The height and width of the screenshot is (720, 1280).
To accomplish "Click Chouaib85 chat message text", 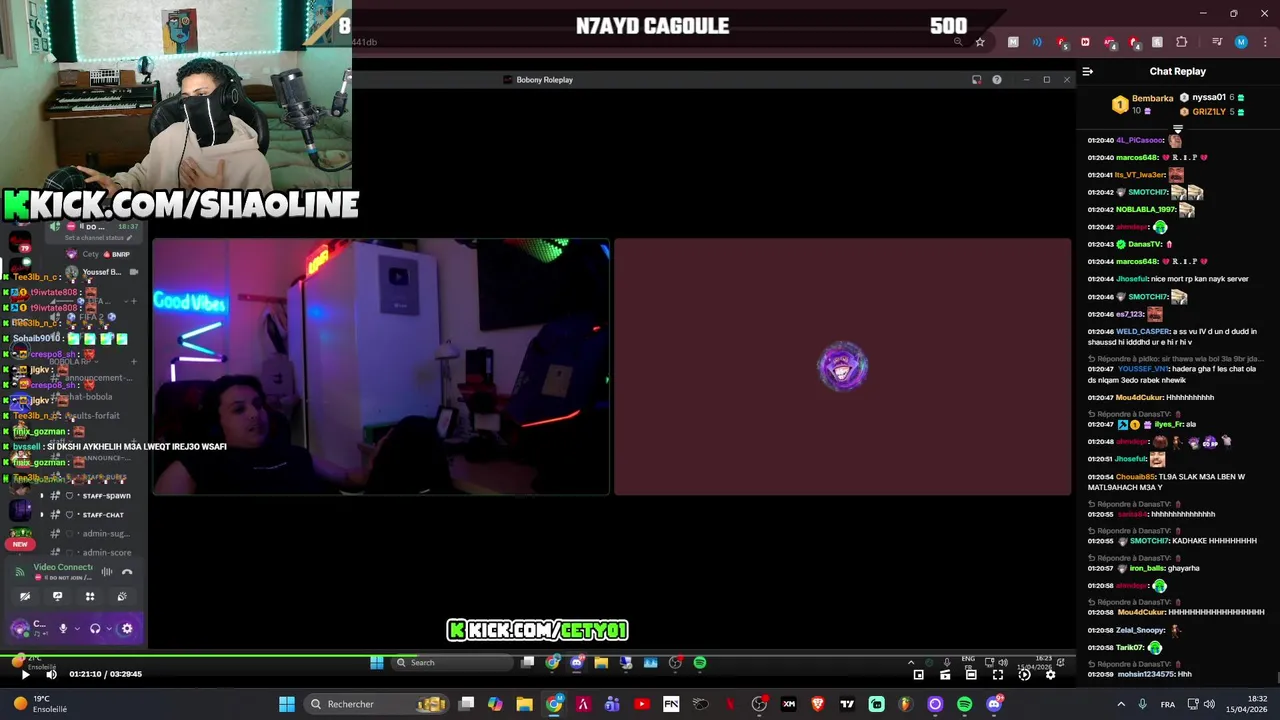I will (x=1166, y=482).
